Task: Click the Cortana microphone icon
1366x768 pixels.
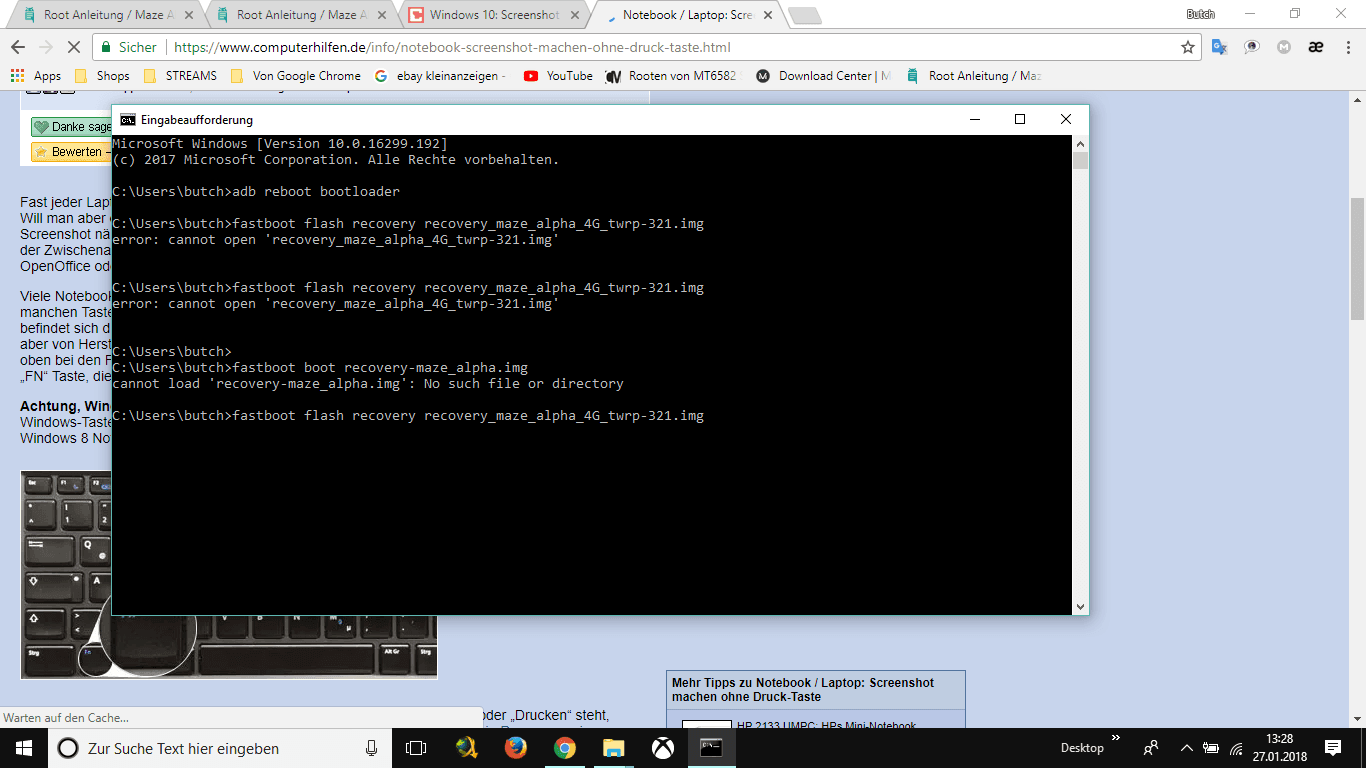Action: [x=372, y=748]
